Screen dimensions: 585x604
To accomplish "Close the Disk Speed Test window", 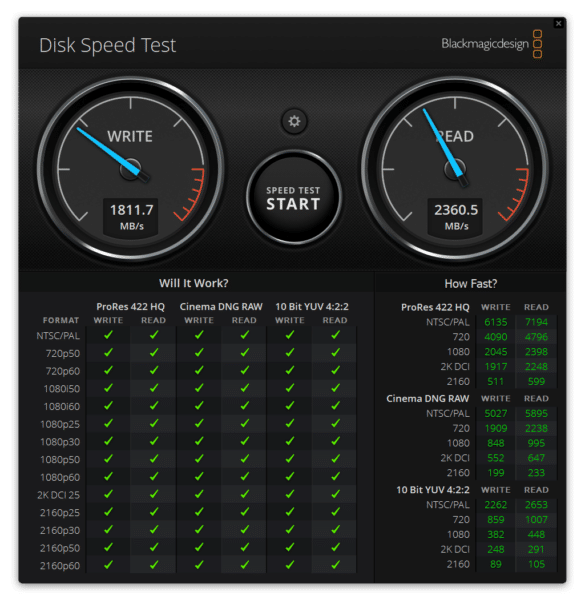I will point(558,23).
